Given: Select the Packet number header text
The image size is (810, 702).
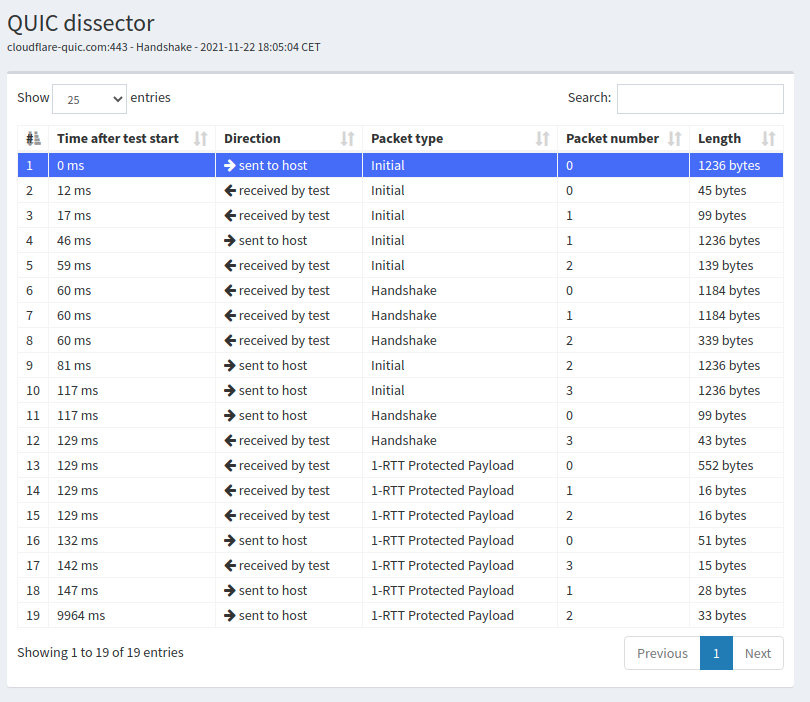Looking at the screenshot, I should tap(612, 138).
